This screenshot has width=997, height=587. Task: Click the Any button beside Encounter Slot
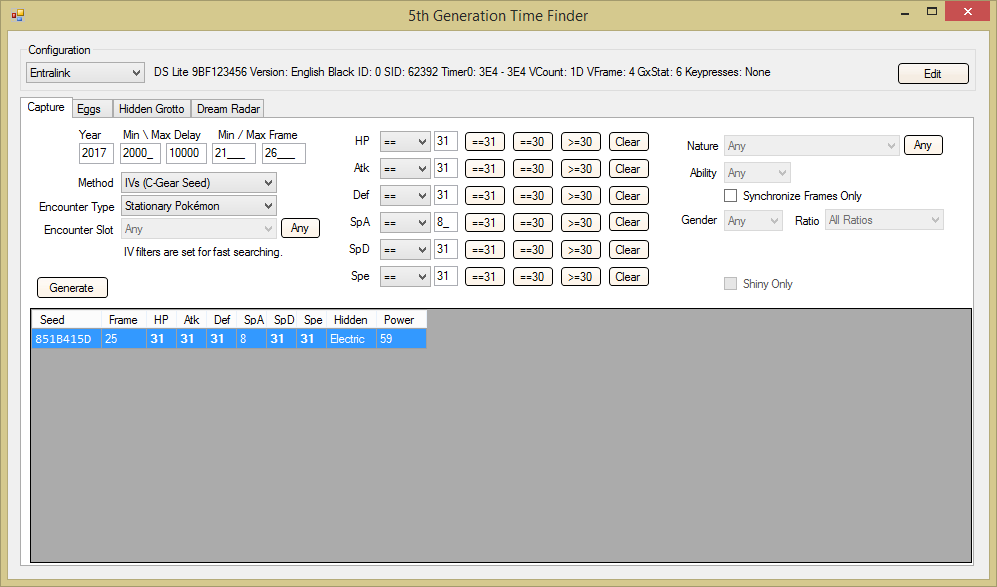pos(300,228)
